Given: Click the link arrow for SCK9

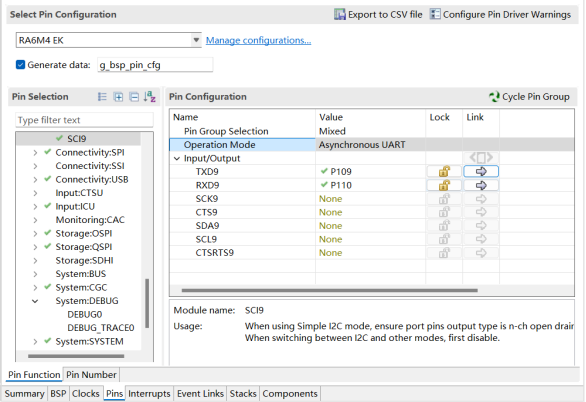Looking at the screenshot, I should (481, 199).
